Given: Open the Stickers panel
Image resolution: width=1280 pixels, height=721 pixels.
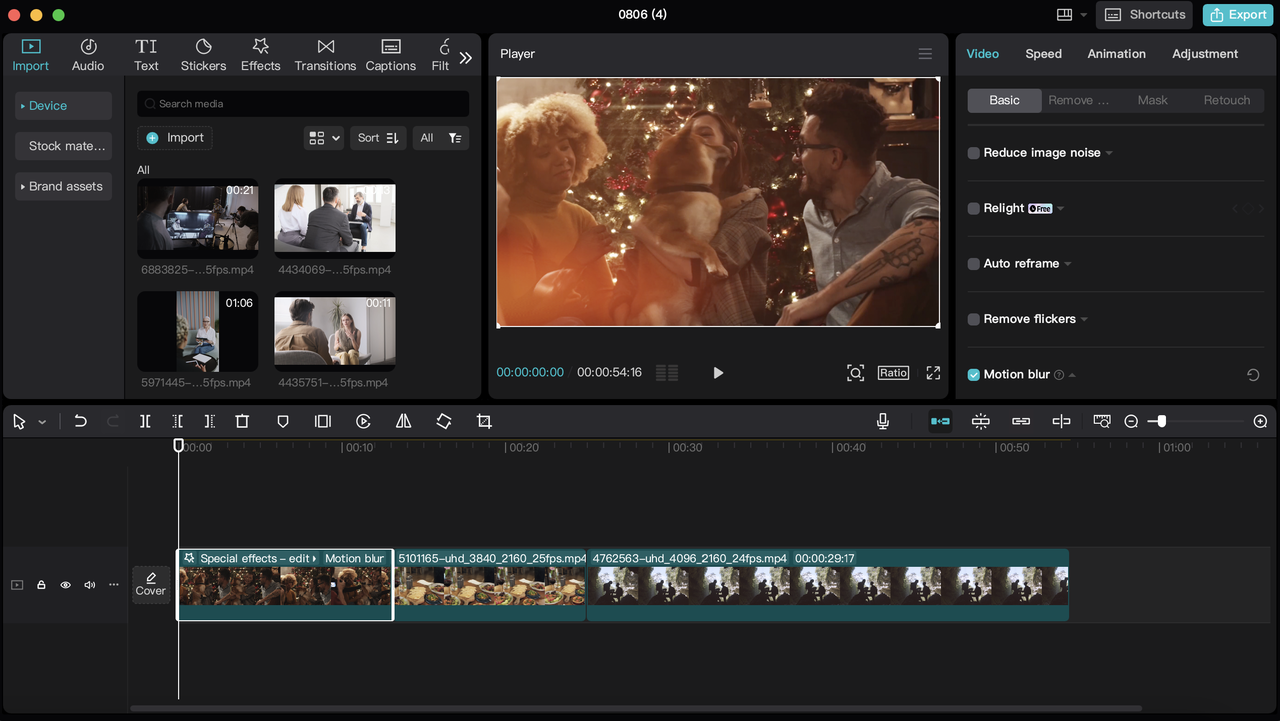Looking at the screenshot, I should [203, 55].
